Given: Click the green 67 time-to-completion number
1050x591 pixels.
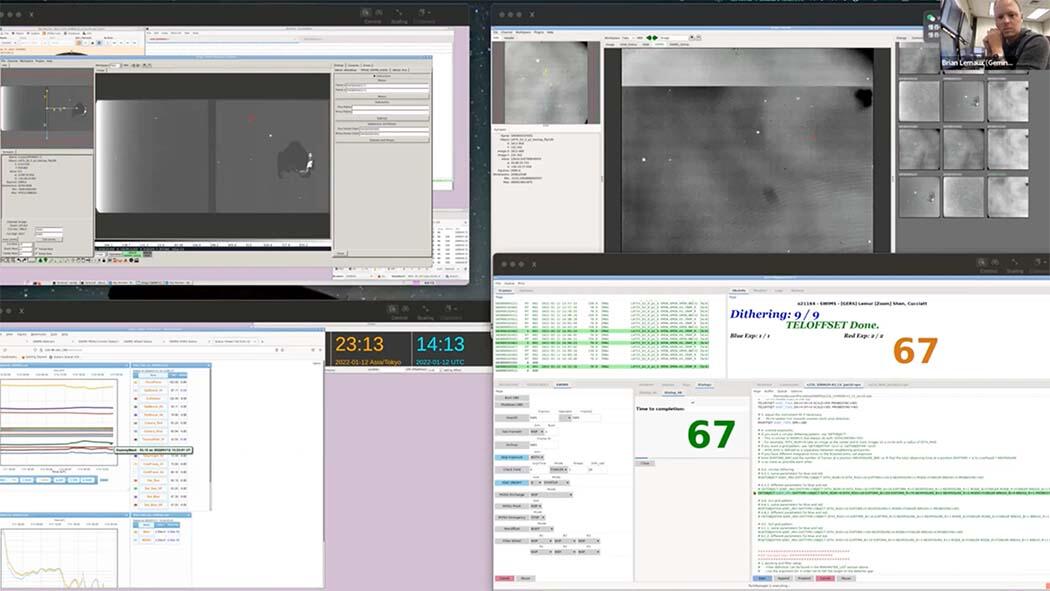Looking at the screenshot, I should [x=710, y=434].
